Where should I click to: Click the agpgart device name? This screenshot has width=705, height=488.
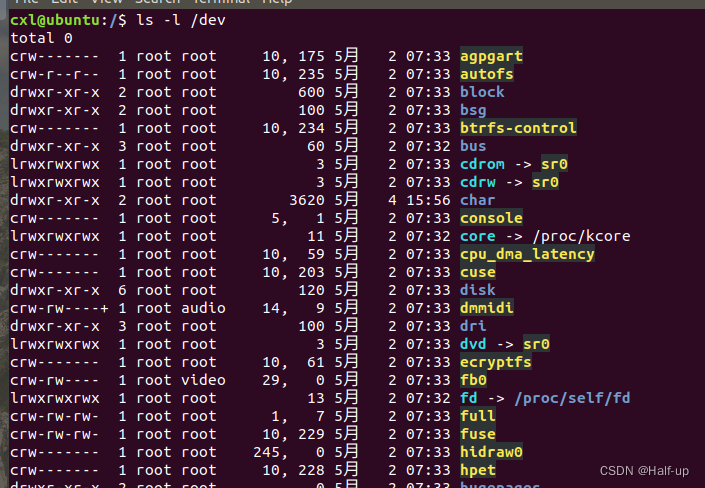click(491, 56)
